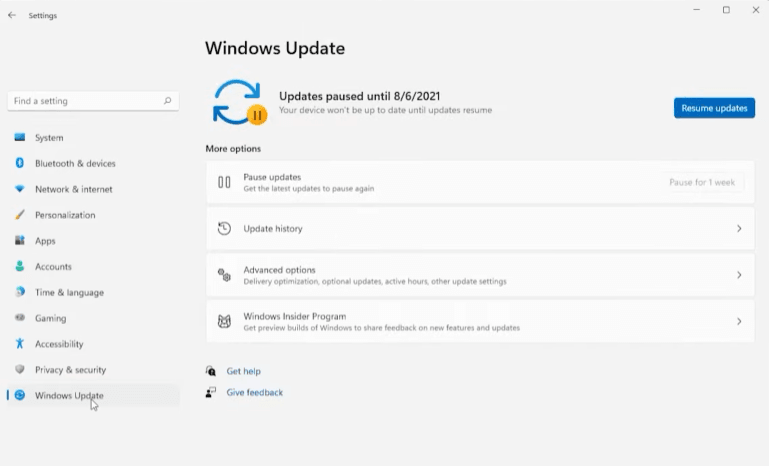This screenshot has height=466, width=769.
Task: Select the Apps category
Action: coord(93,240)
